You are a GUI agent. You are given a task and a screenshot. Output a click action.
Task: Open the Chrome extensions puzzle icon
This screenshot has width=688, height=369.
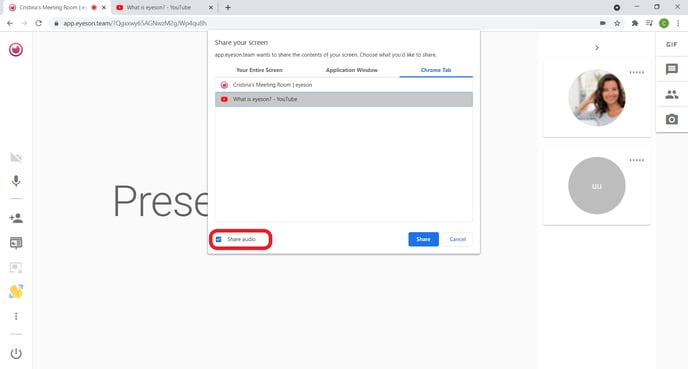coord(635,23)
